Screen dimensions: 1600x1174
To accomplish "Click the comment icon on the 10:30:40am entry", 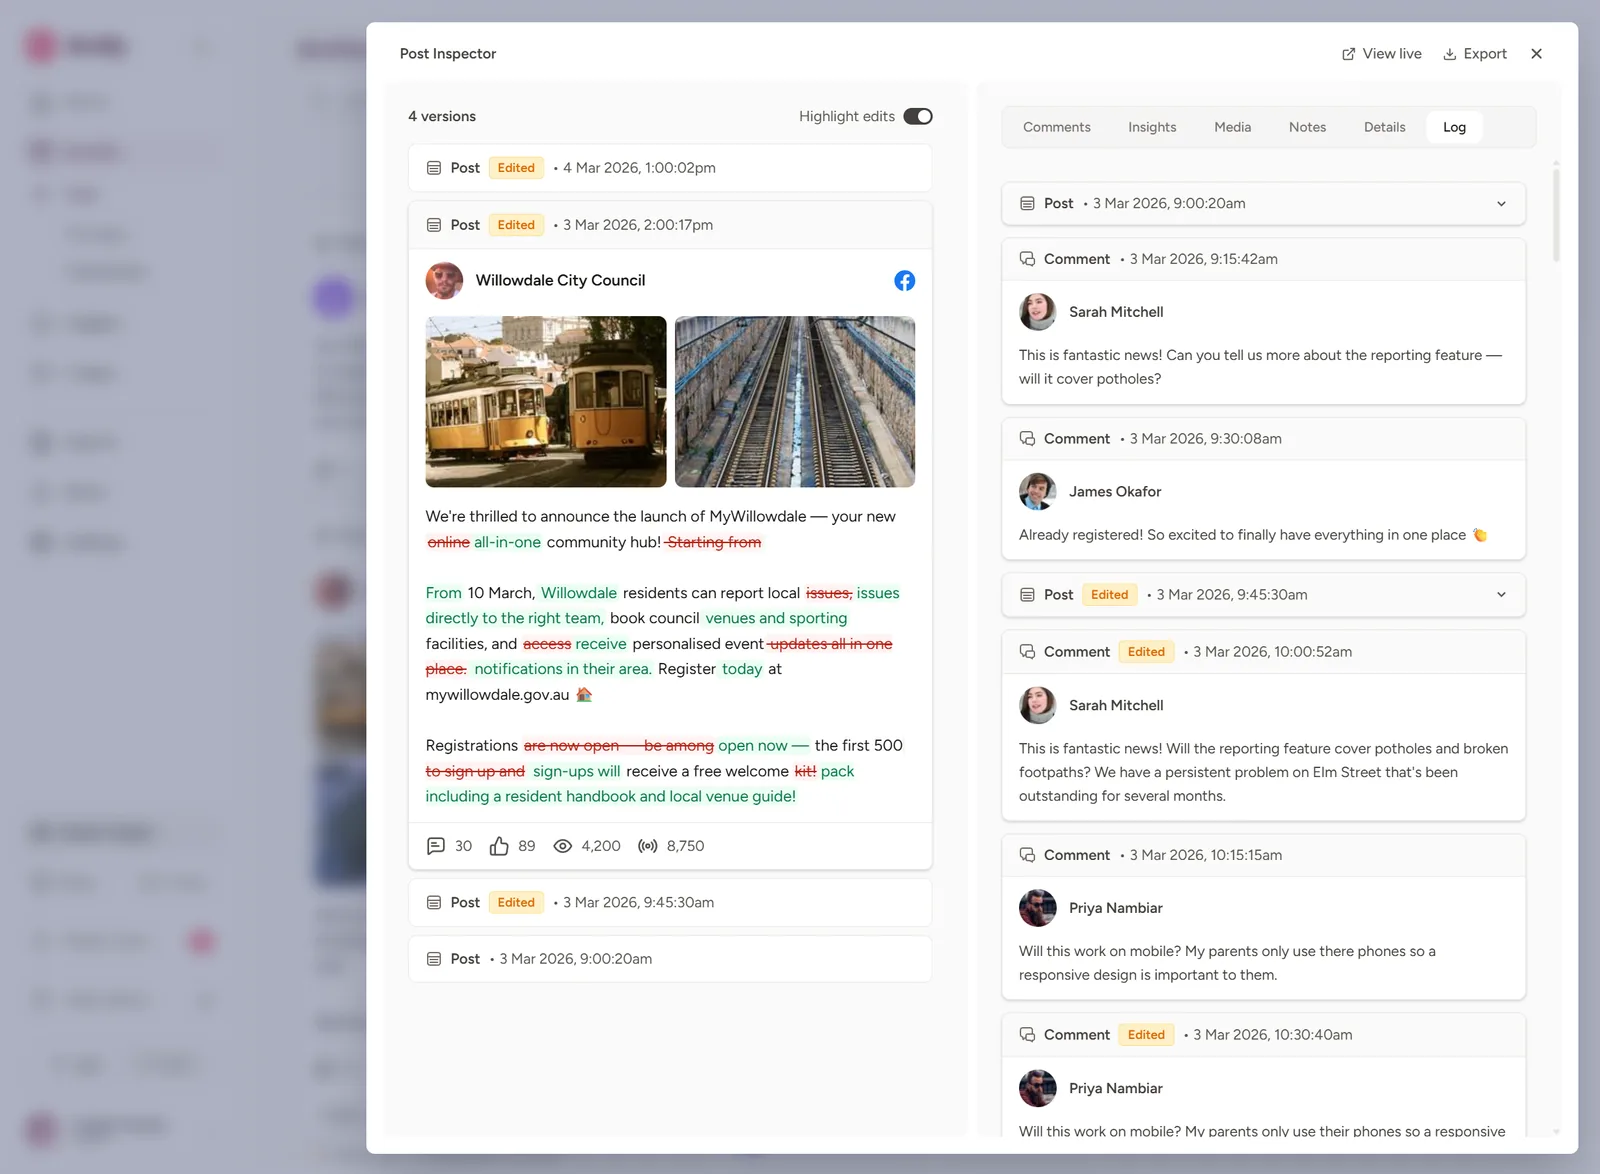I will pyautogui.click(x=1027, y=1035).
